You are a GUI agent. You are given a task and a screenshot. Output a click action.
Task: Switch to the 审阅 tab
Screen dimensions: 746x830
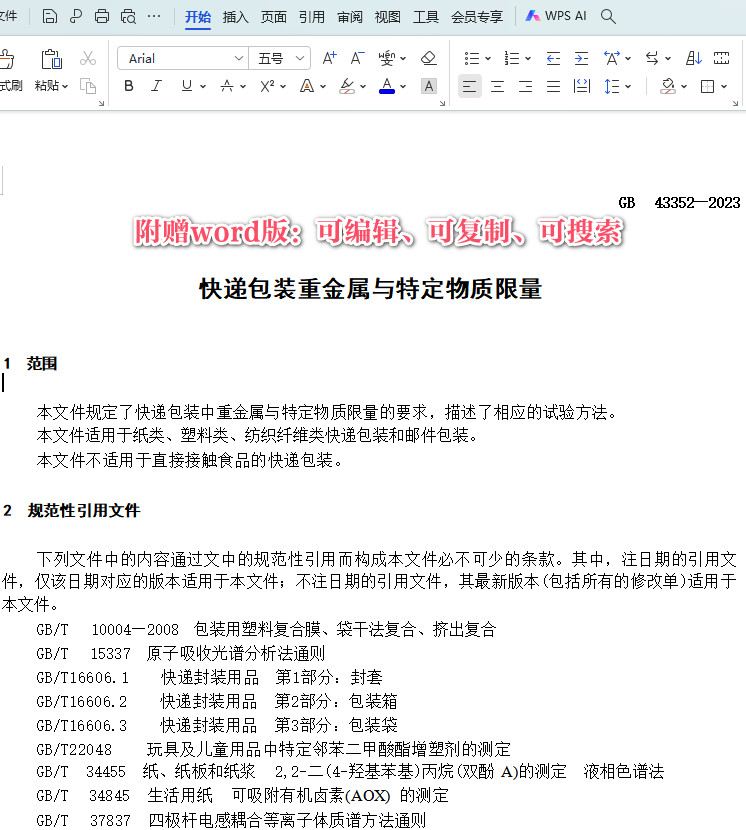[350, 17]
